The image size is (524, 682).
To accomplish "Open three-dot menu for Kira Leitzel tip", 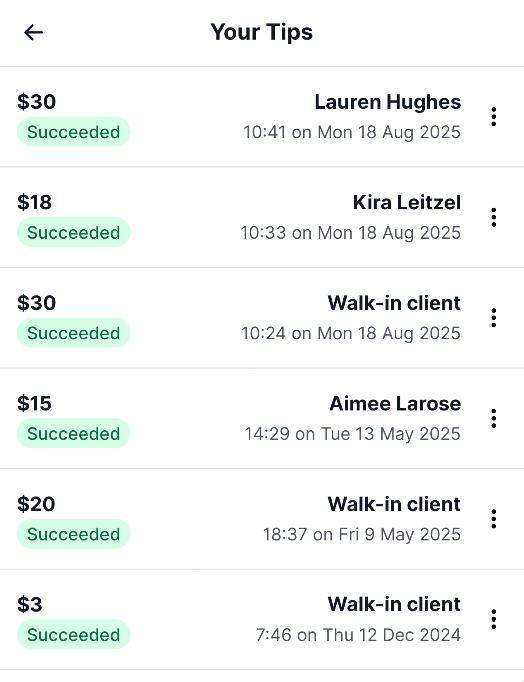I will [x=494, y=217].
